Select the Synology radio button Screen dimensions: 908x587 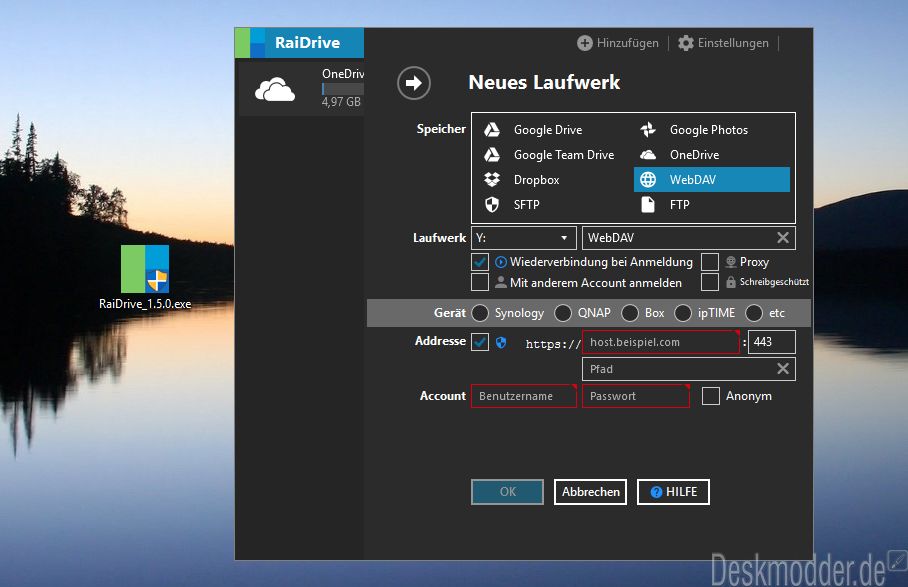[x=480, y=313]
